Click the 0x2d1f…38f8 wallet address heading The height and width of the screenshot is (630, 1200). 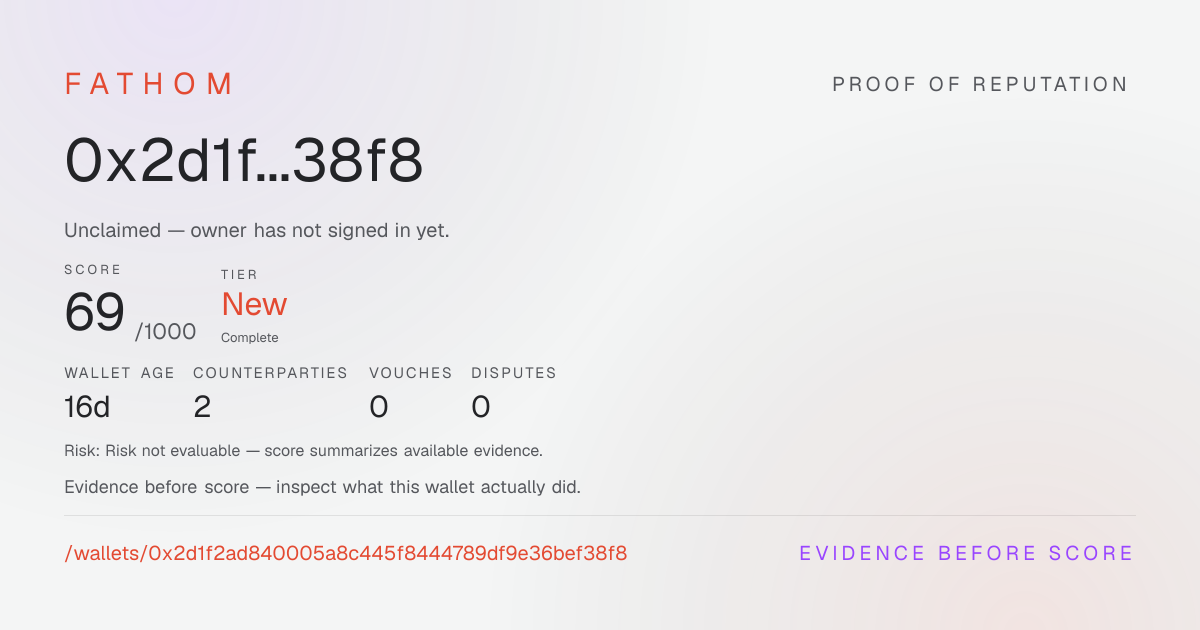[x=244, y=161]
